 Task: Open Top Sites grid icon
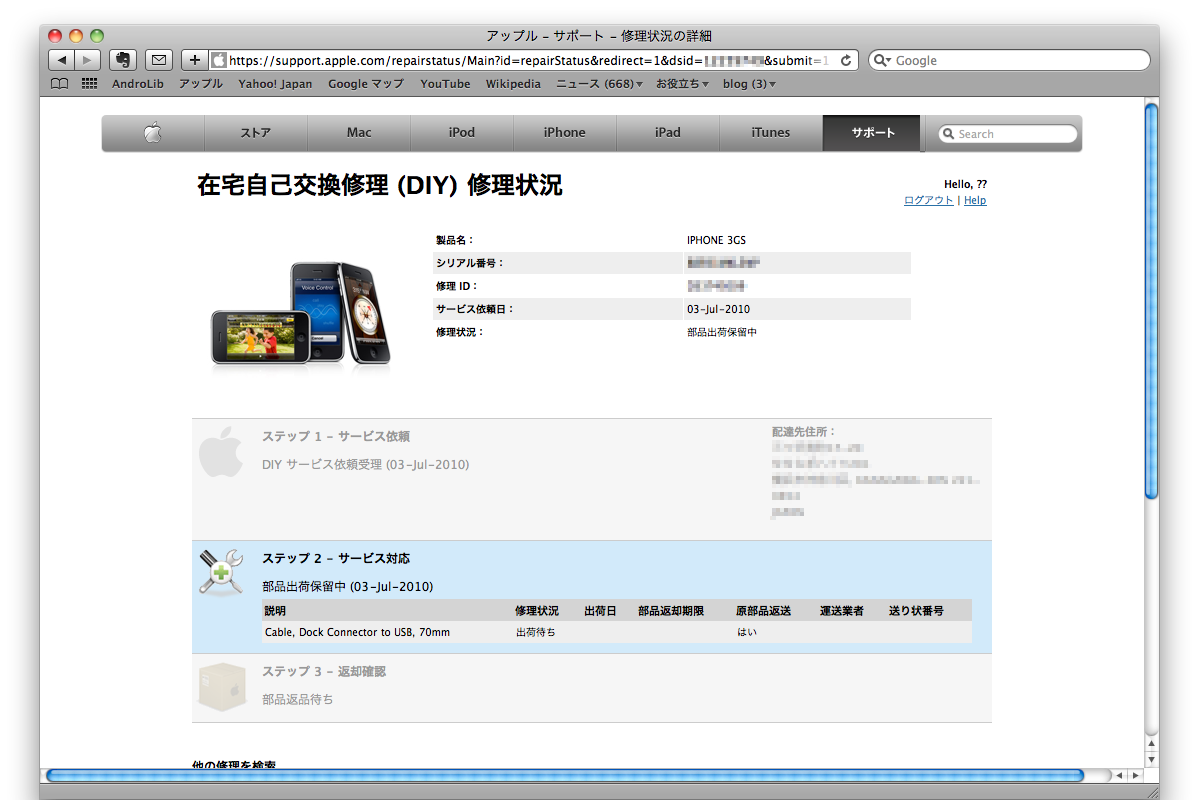[x=89, y=83]
